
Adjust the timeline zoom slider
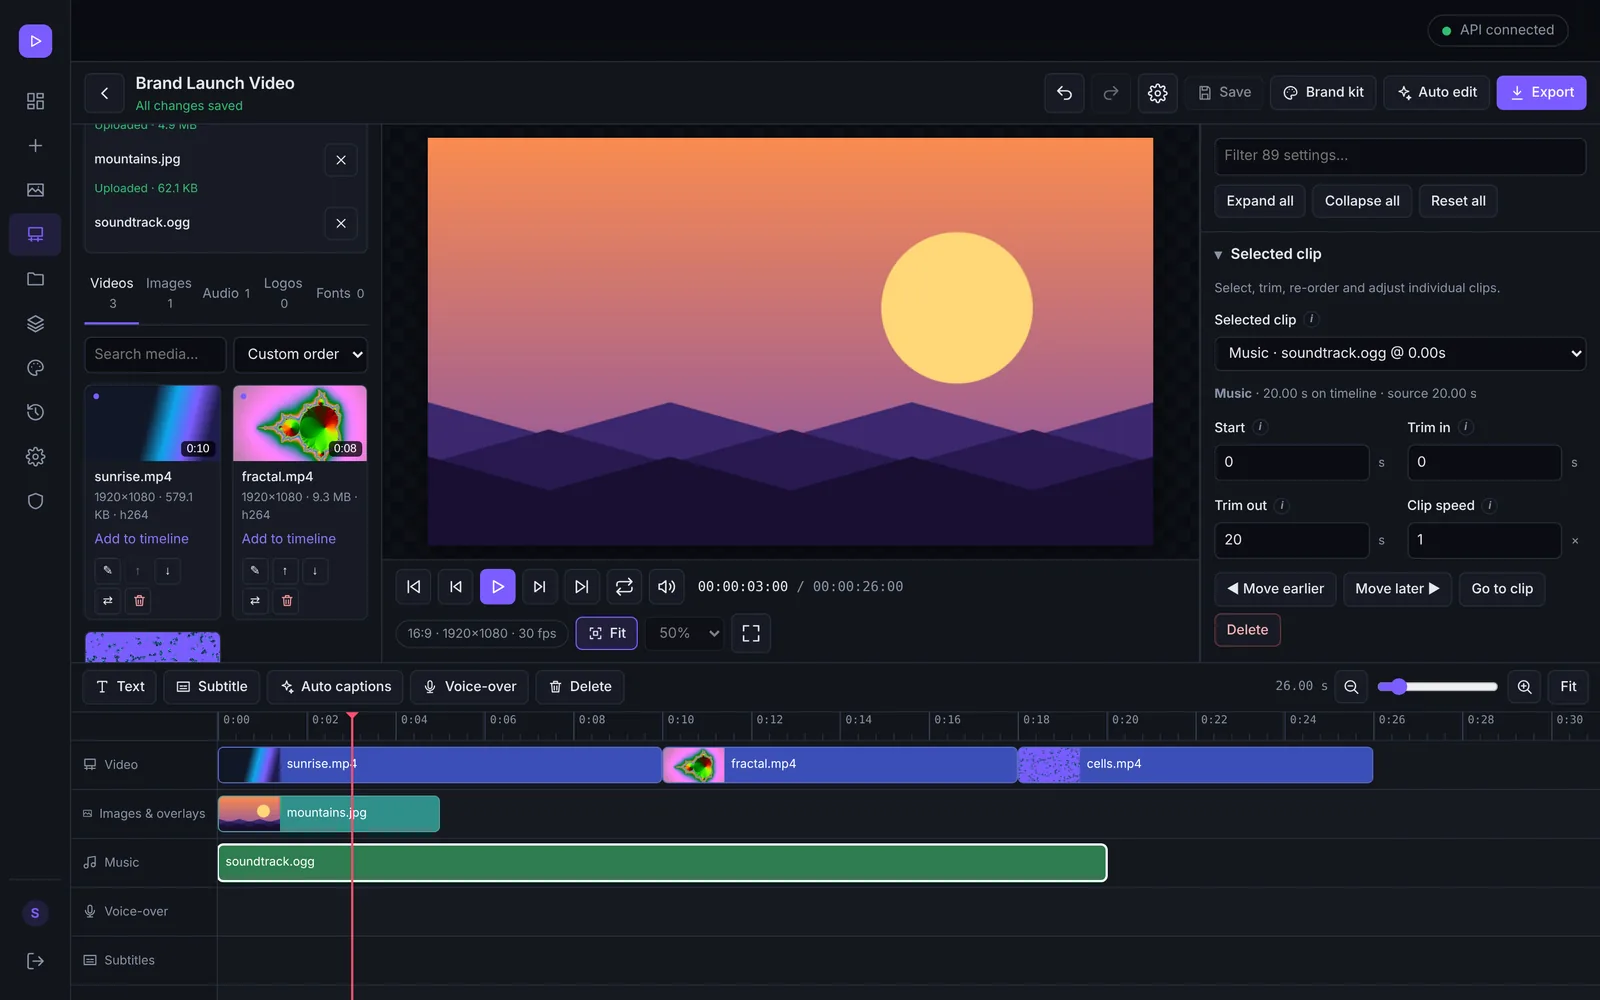(1437, 687)
